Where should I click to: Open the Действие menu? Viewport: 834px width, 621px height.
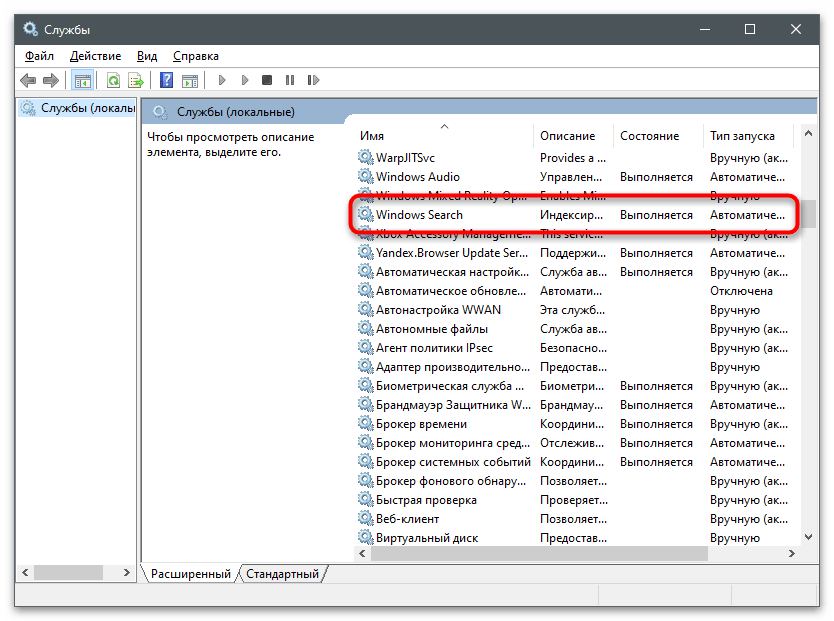coord(97,56)
